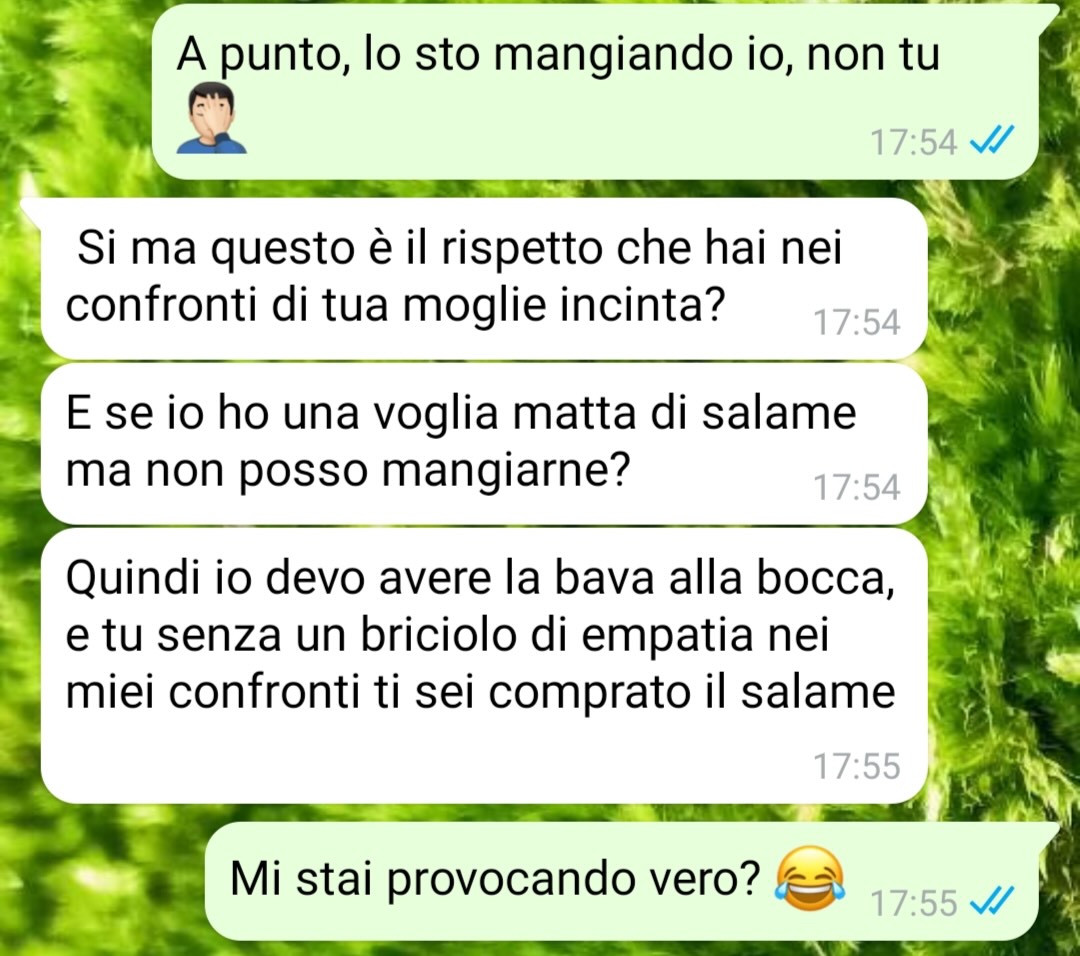Click the word 'rispetto' in received message

coord(522,250)
